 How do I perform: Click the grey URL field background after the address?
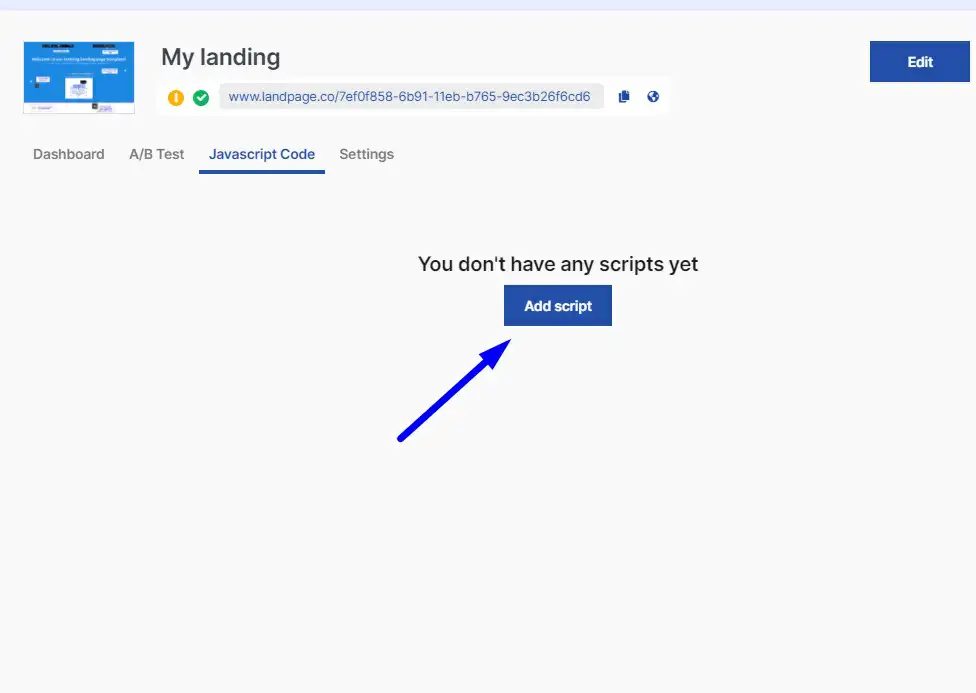[x=598, y=97]
